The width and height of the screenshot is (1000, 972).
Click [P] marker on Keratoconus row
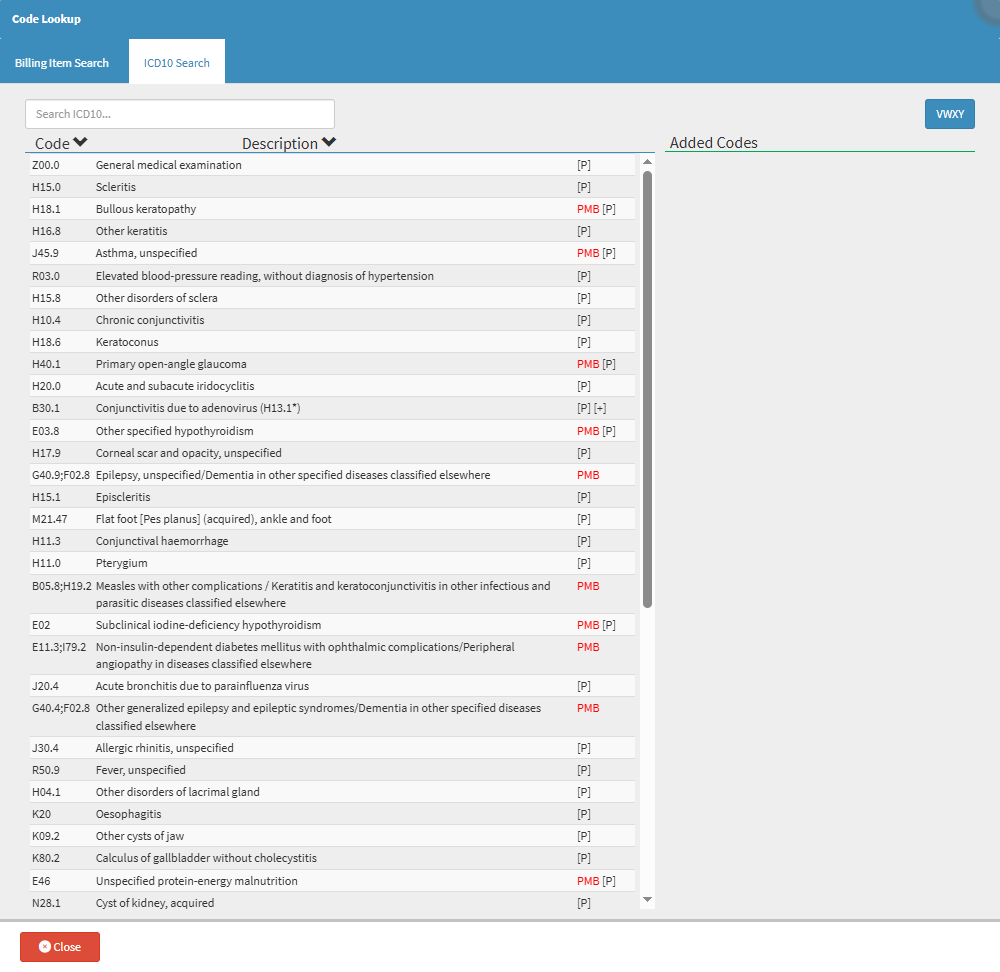coord(584,342)
